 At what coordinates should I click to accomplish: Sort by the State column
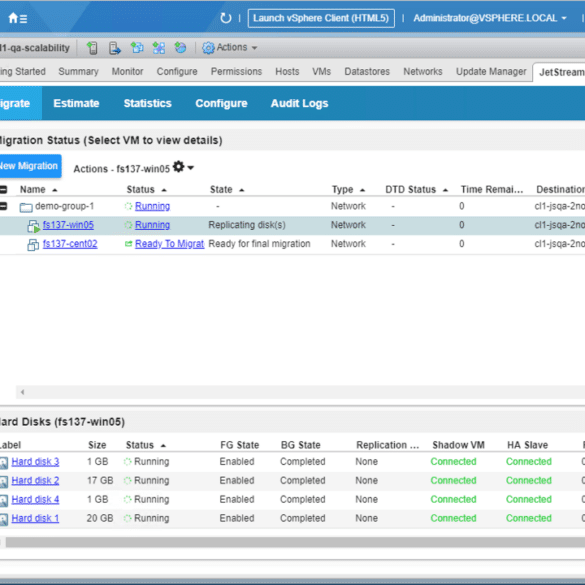pyautogui.click(x=227, y=190)
